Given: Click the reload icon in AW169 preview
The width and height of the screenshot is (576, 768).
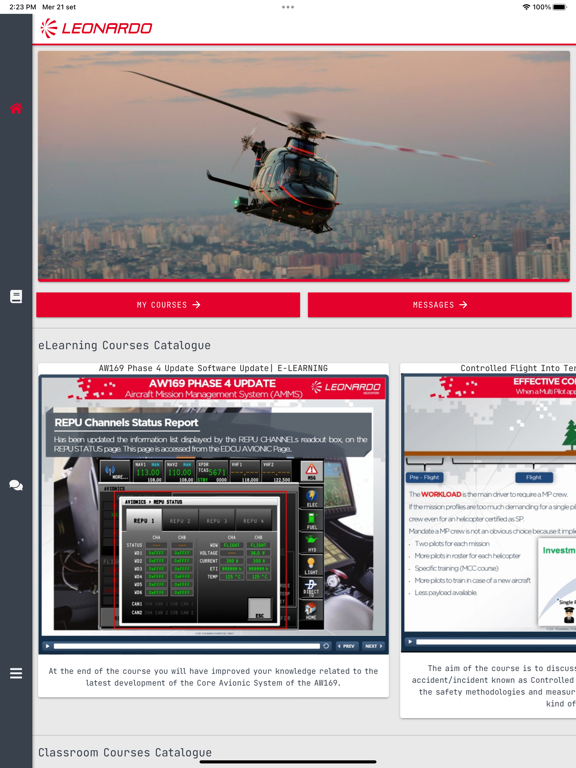Looking at the screenshot, I should point(326,646).
